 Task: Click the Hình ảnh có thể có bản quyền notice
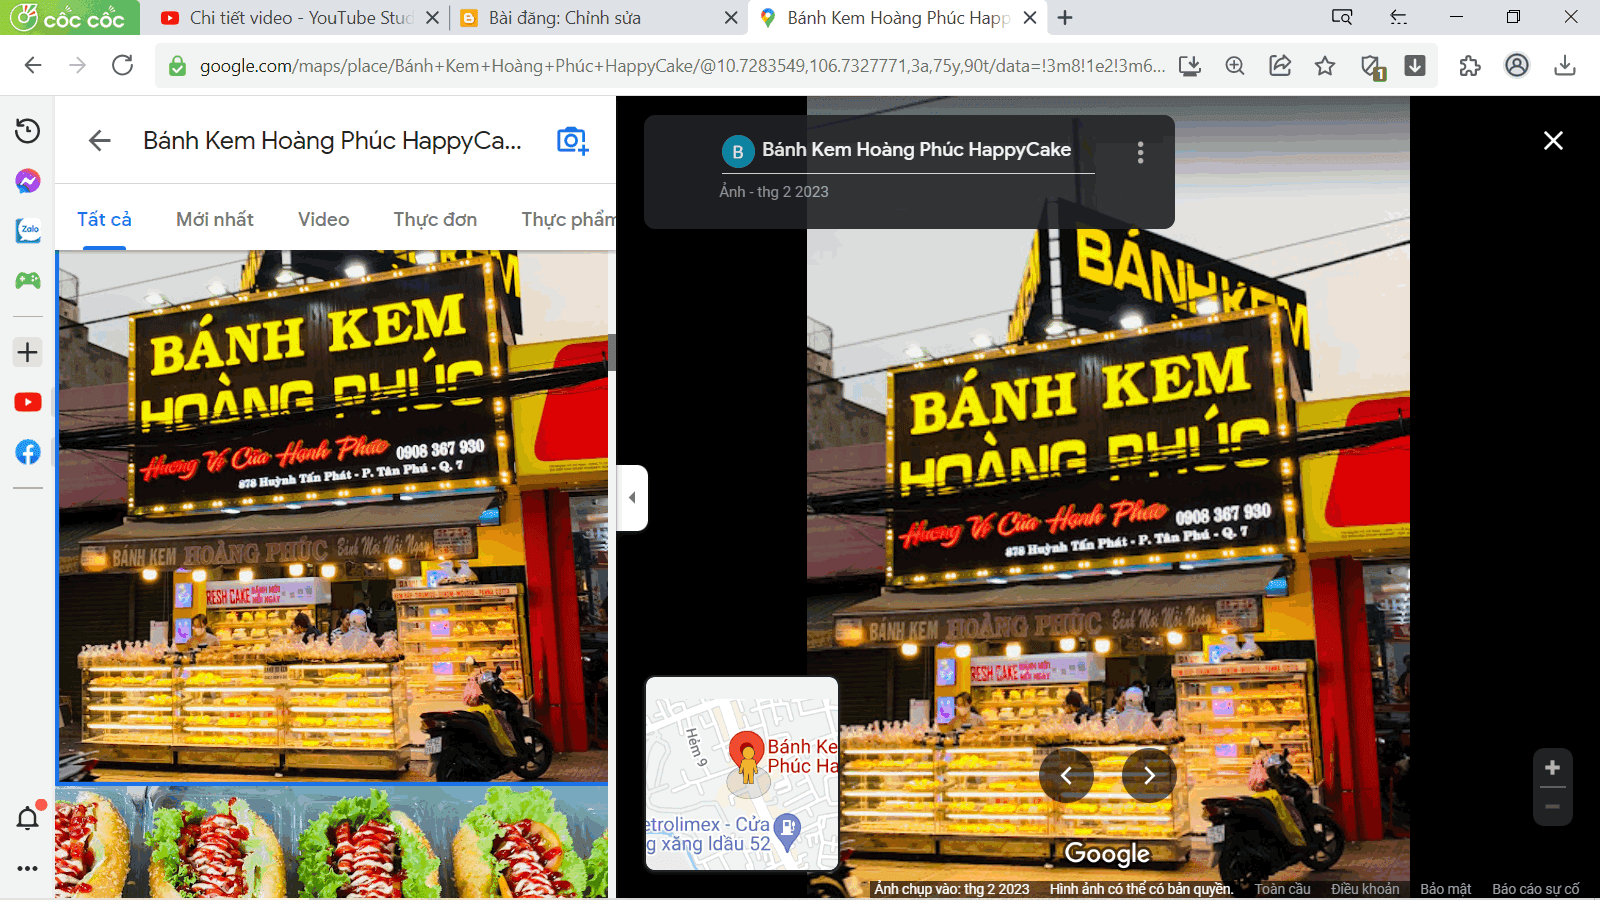[1141, 889]
